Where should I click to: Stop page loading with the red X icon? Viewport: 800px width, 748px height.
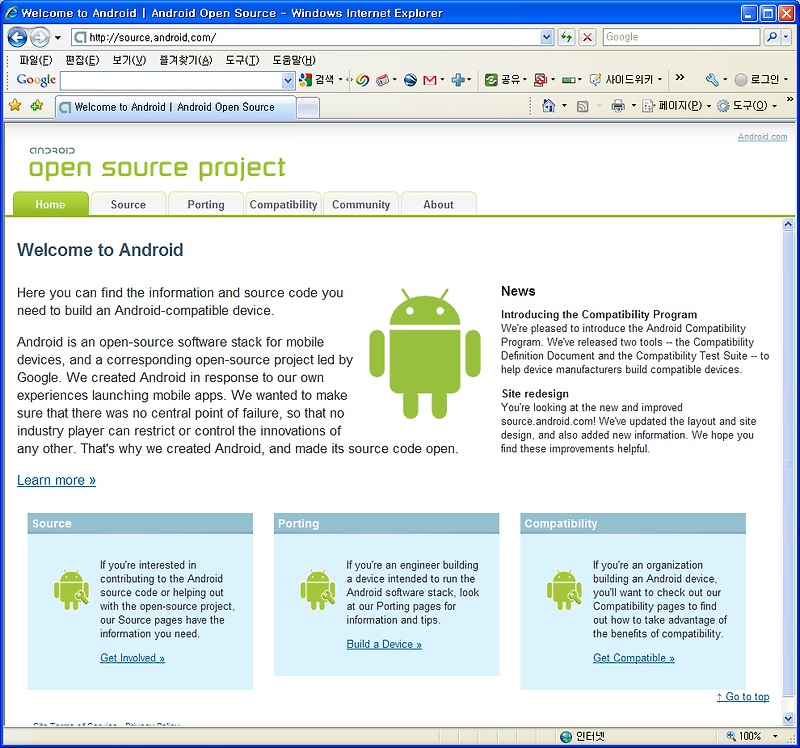click(x=588, y=37)
